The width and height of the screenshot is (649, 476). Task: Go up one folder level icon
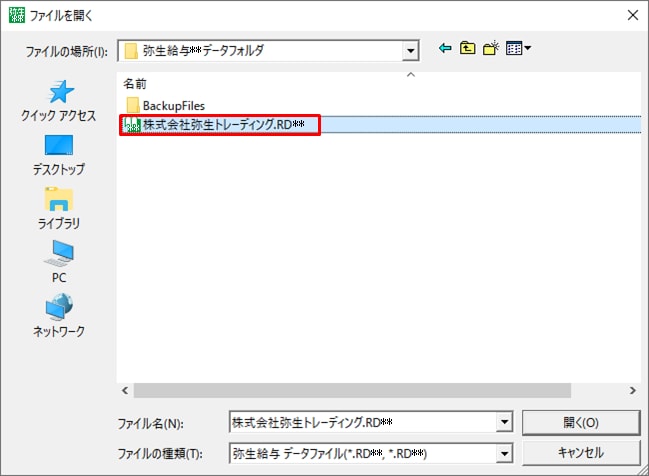pos(468,48)
